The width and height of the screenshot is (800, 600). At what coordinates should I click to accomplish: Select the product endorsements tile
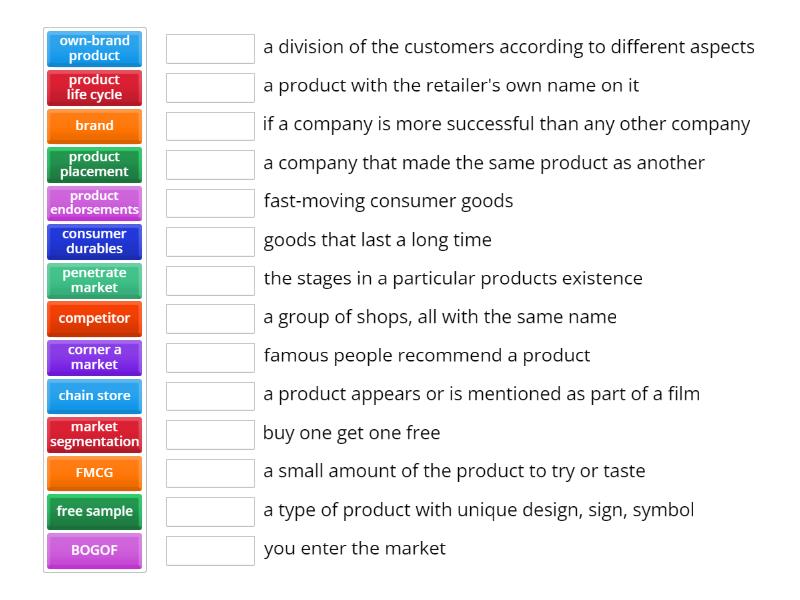point(94,202)
